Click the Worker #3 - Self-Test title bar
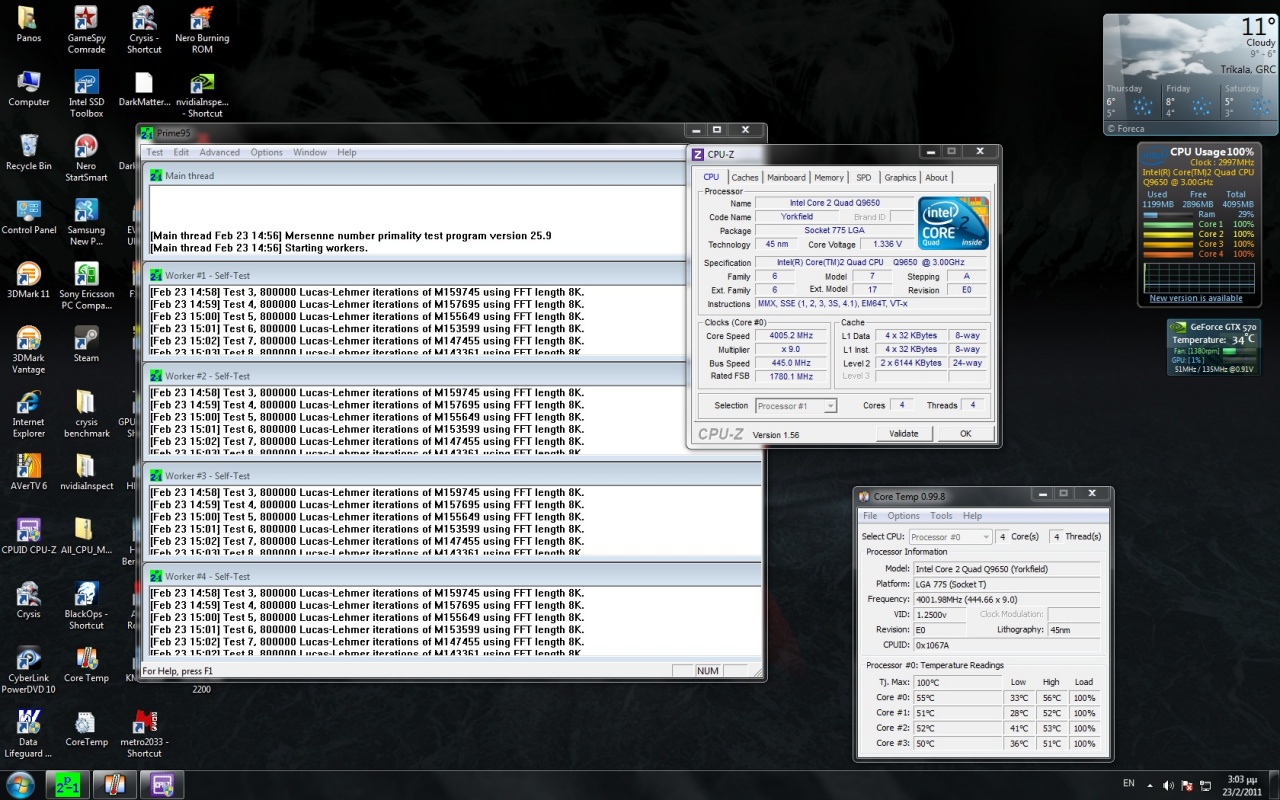Image resolution: width=1280 pixels, height=800 pixels. click(453, 476)
